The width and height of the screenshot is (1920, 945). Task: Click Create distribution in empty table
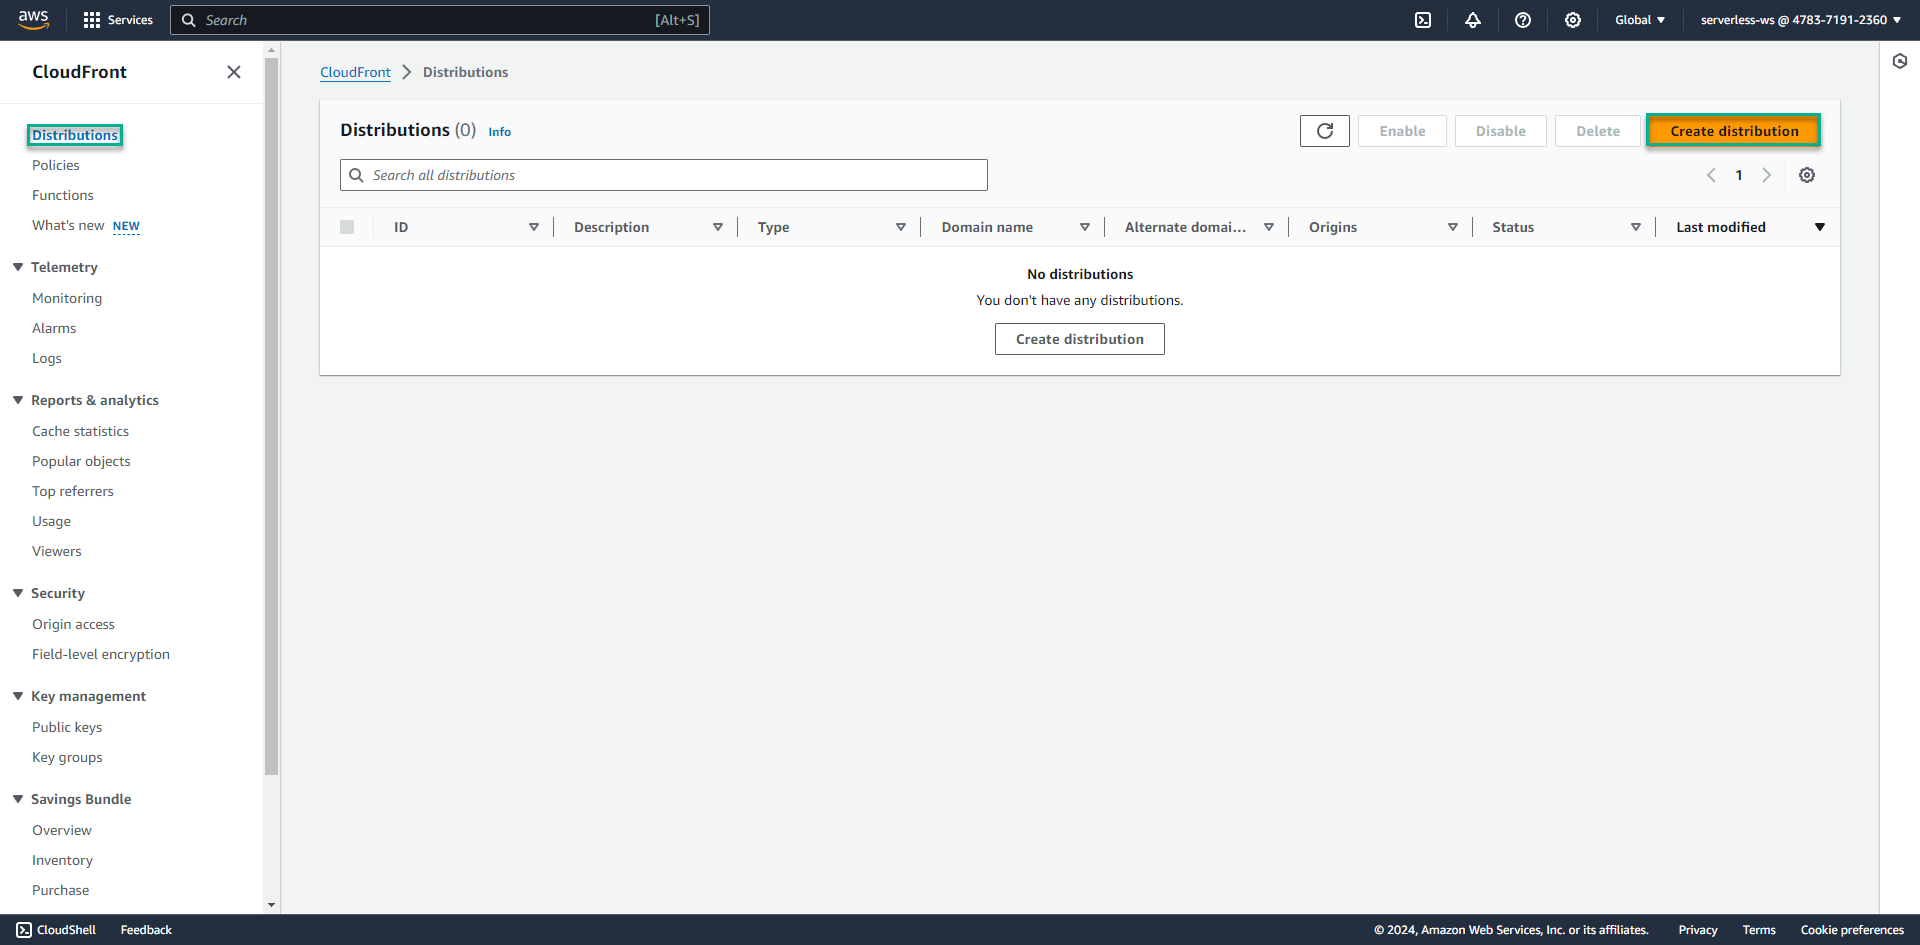coord(1080,339)
